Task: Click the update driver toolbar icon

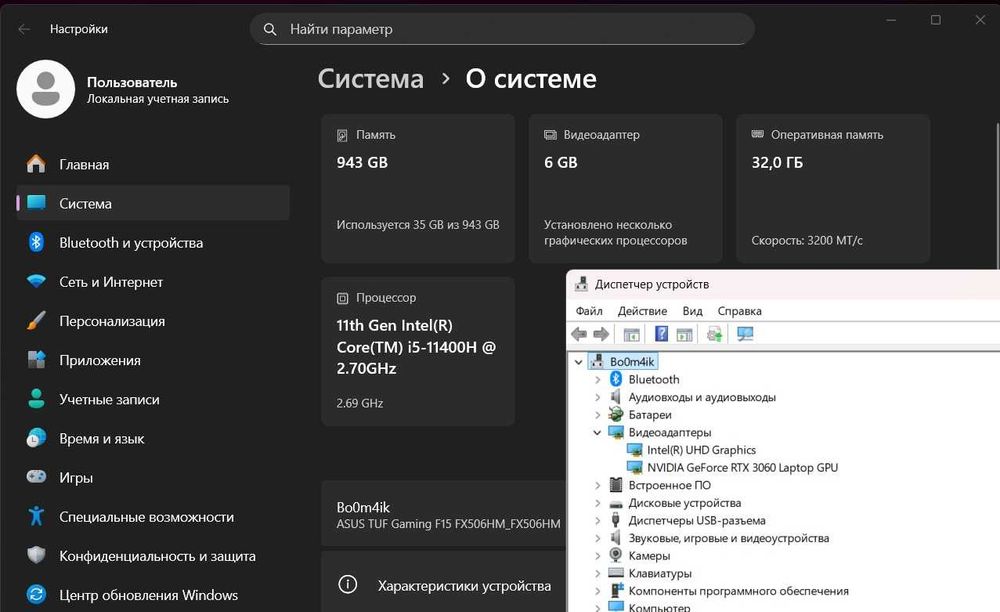Action: point(714,334)
